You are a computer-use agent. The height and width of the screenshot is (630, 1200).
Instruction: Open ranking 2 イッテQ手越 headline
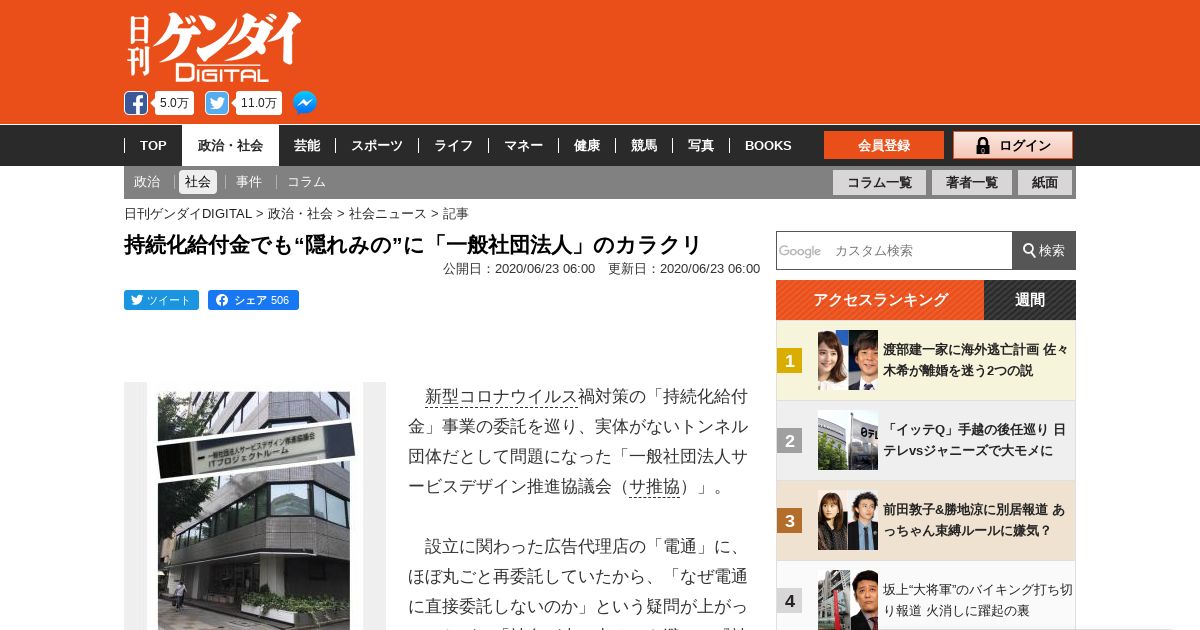(975, 440)
